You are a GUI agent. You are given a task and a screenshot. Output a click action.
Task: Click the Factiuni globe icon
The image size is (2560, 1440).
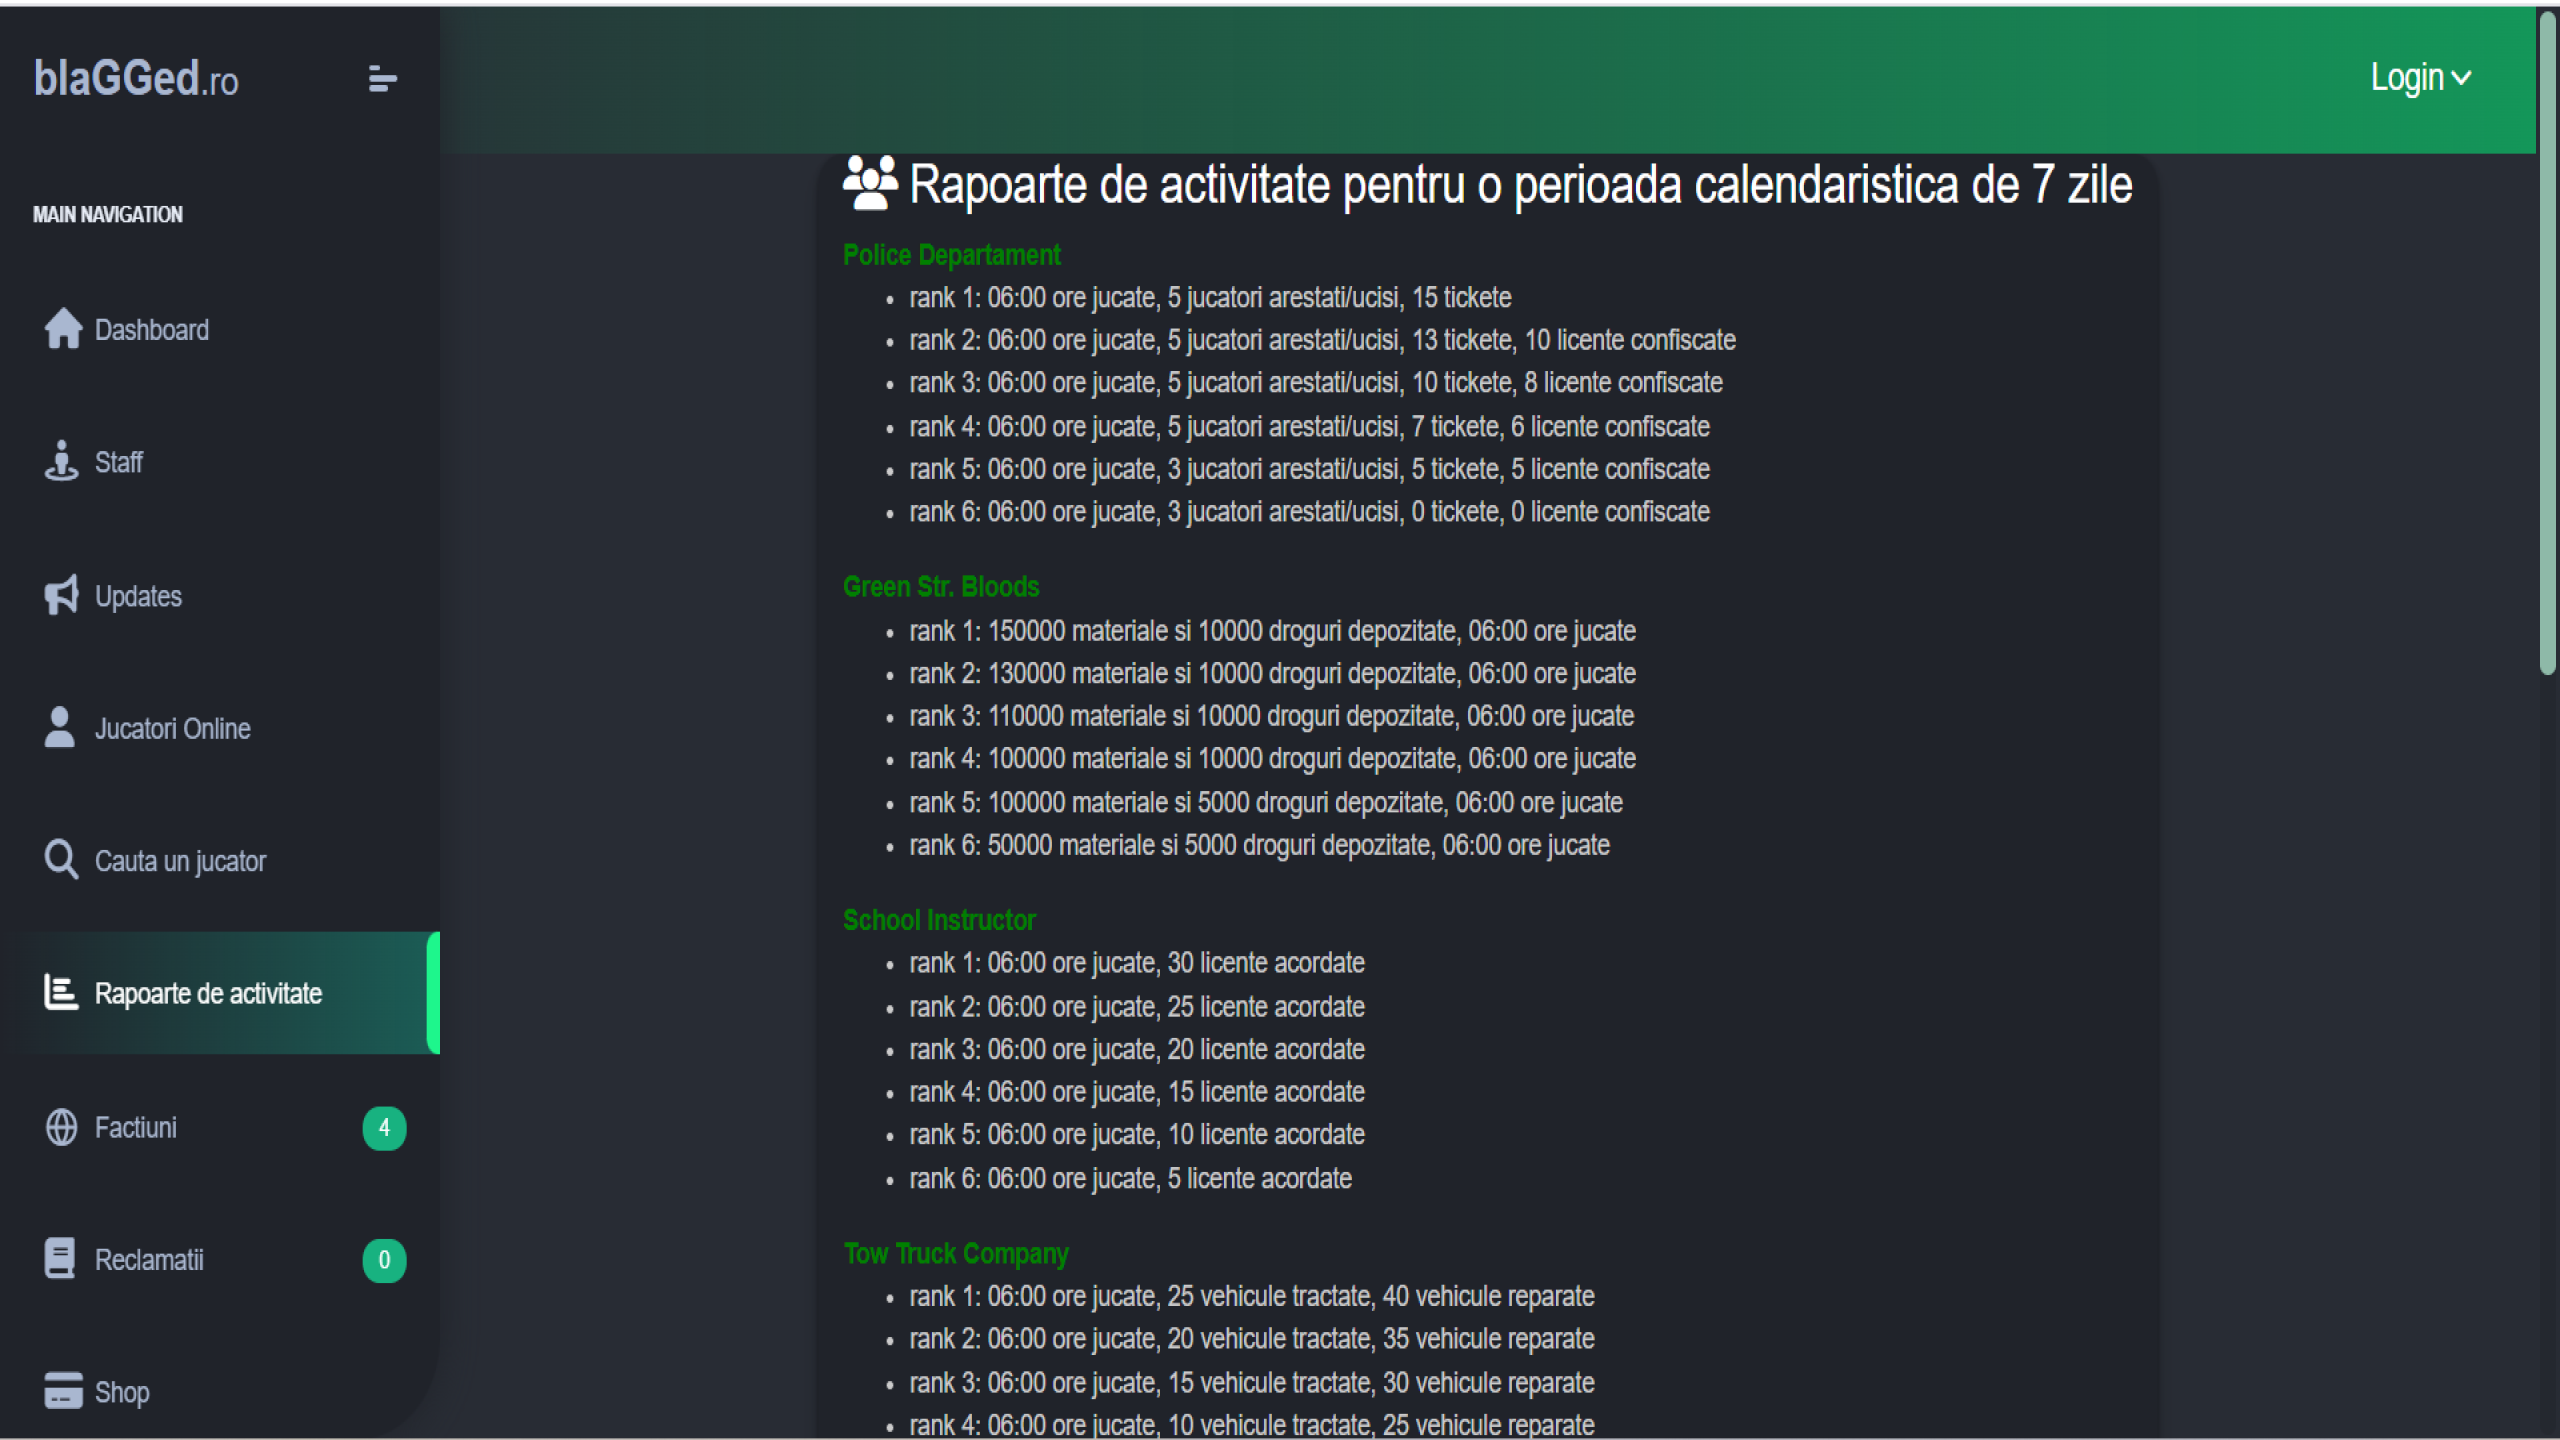[x=61, y=1127]
